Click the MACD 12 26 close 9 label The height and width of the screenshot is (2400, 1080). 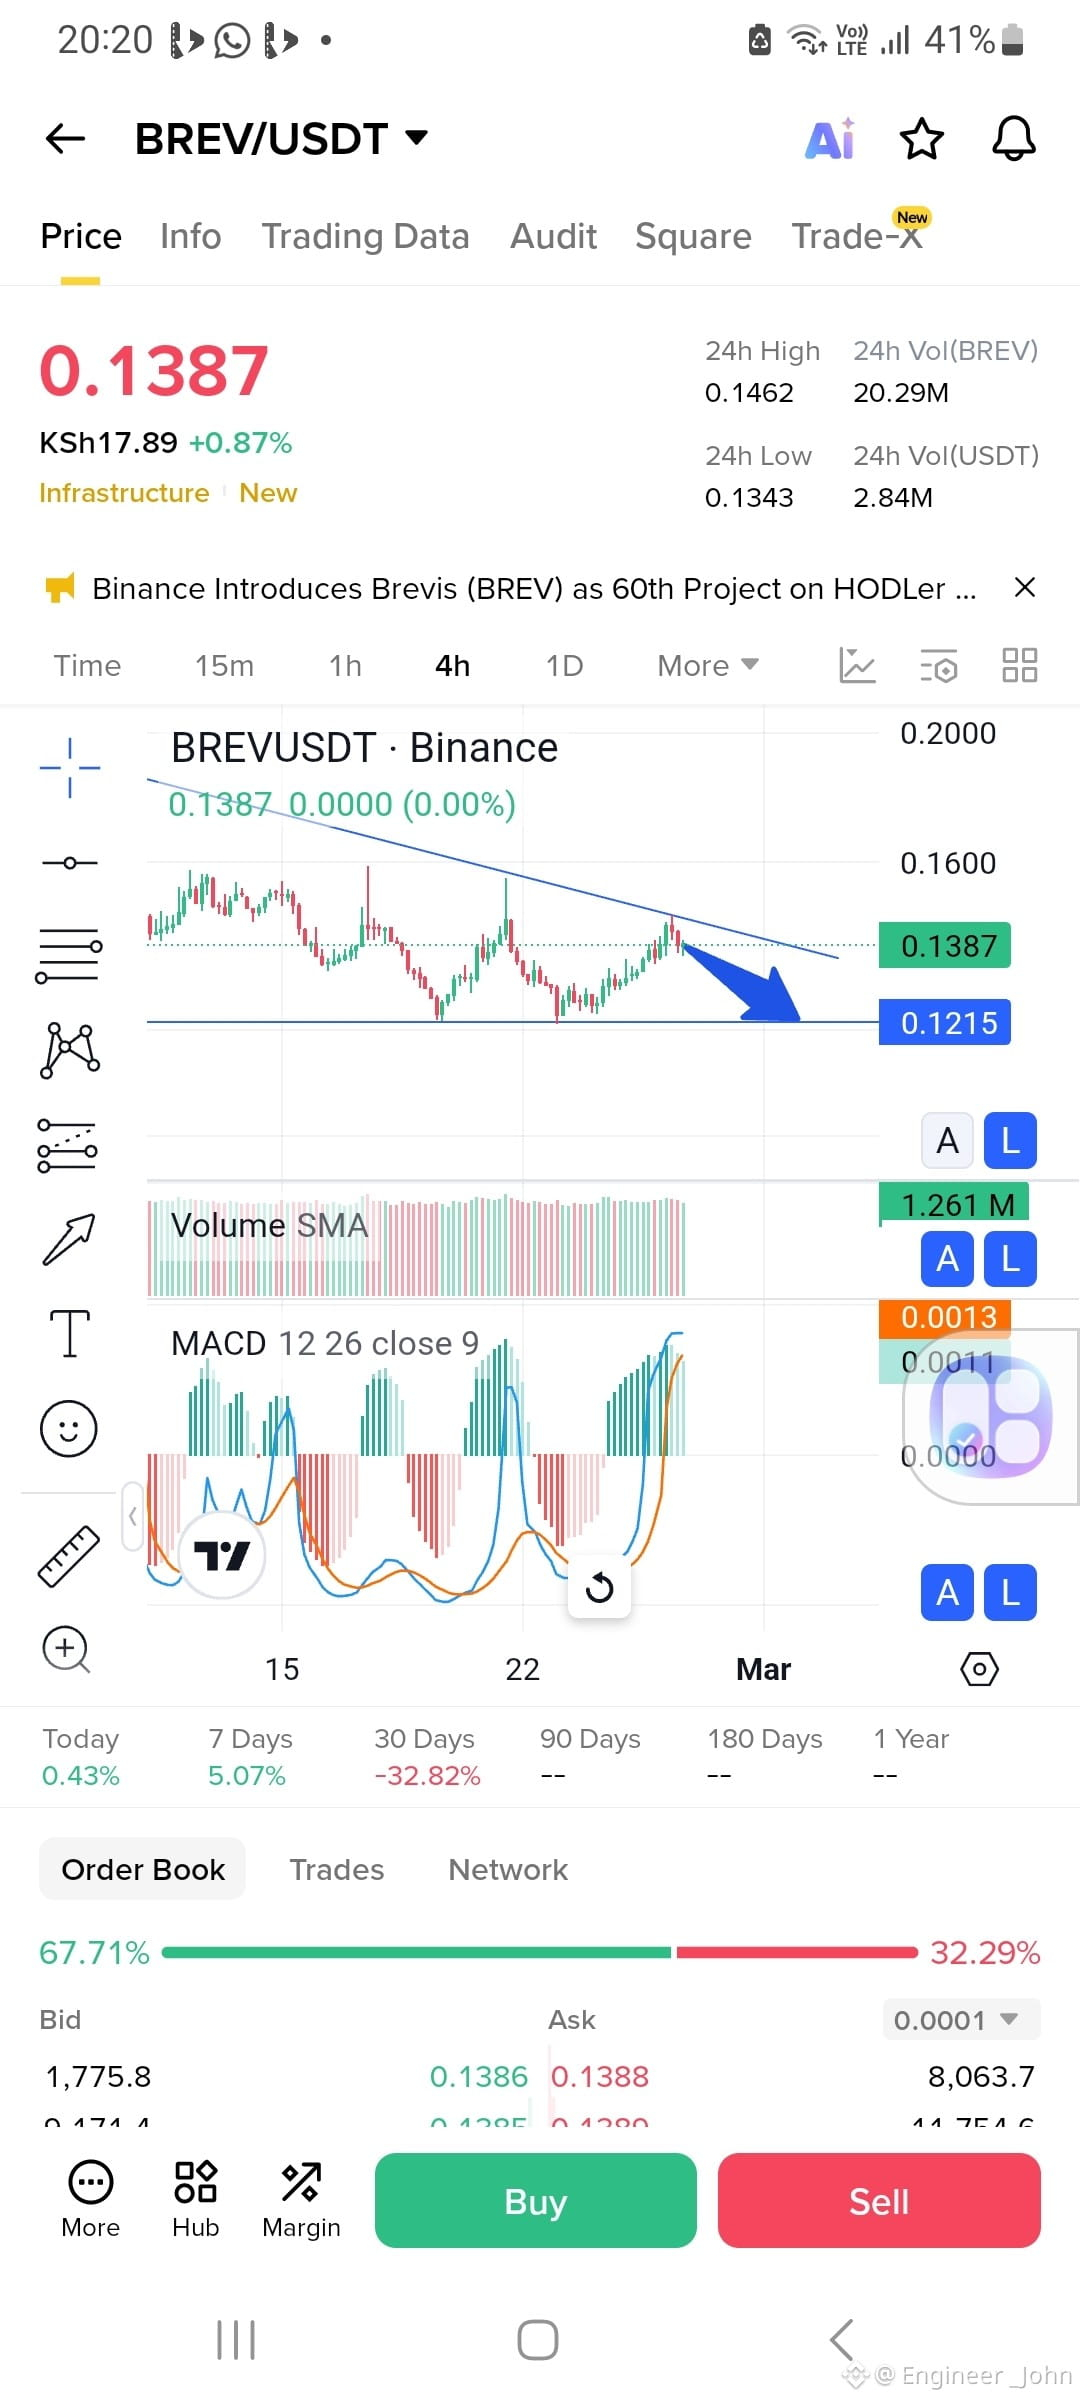pos(325,1344)
